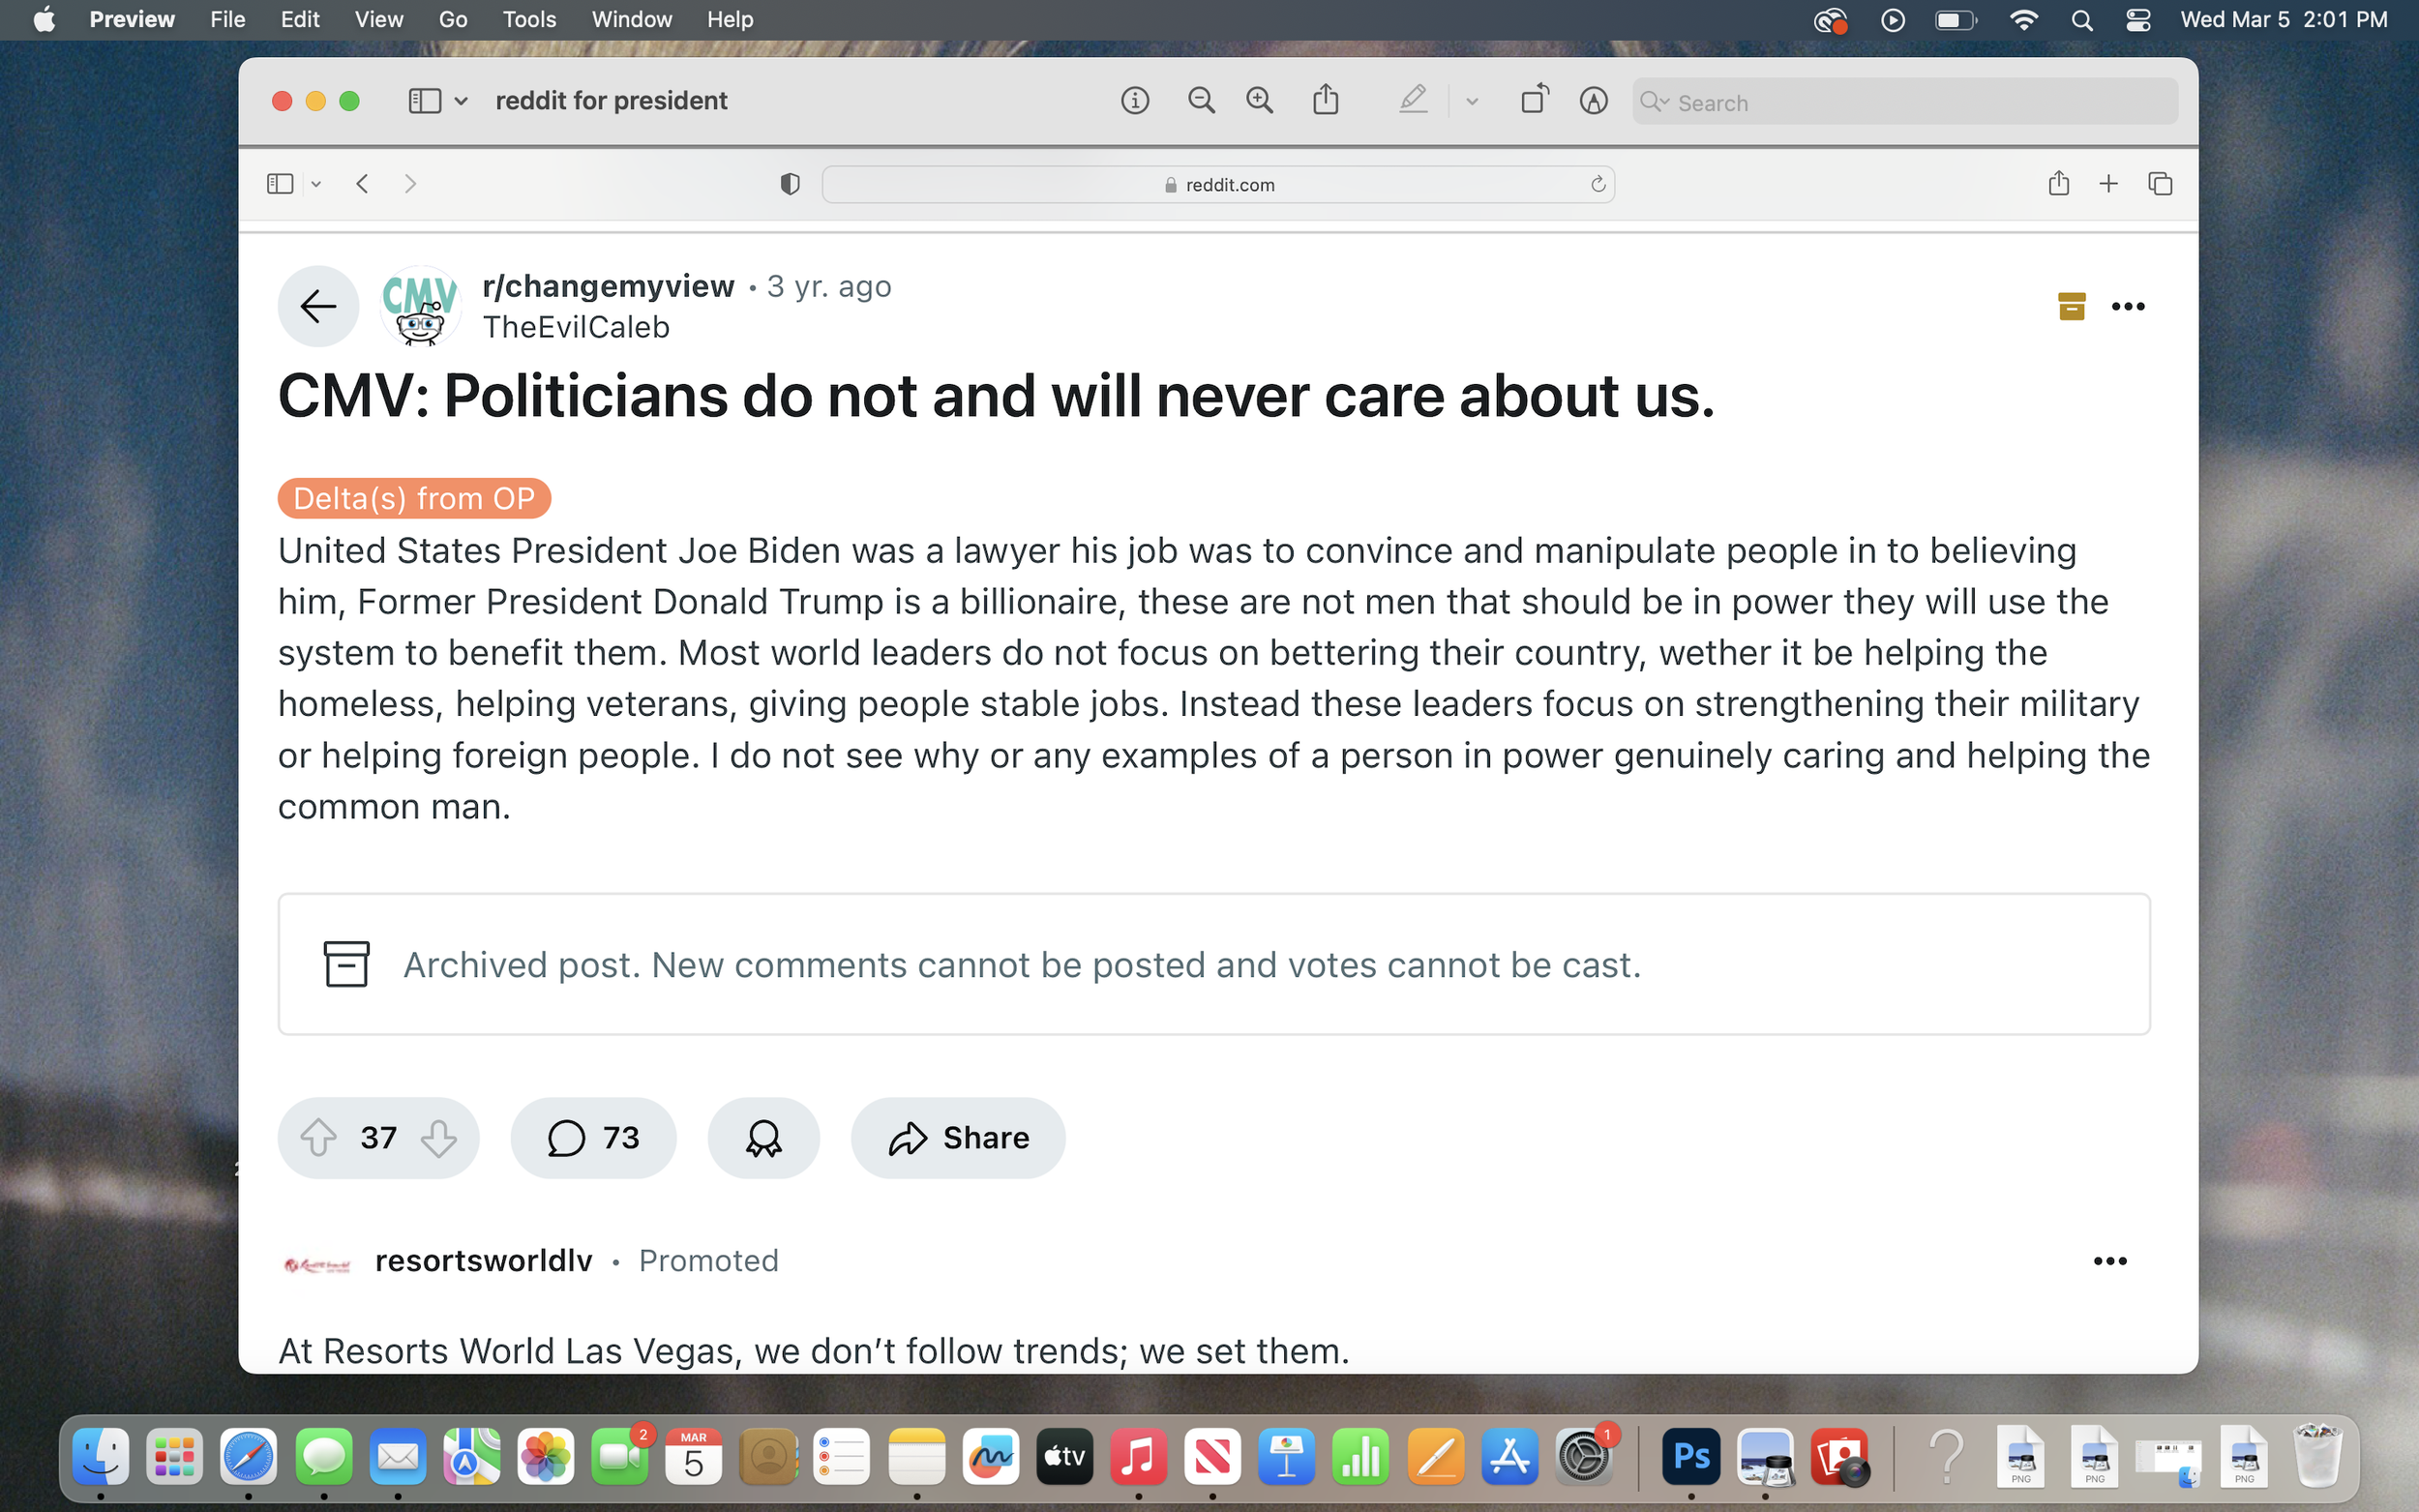Open the r/changemyview subreddit link

point(608,286)
